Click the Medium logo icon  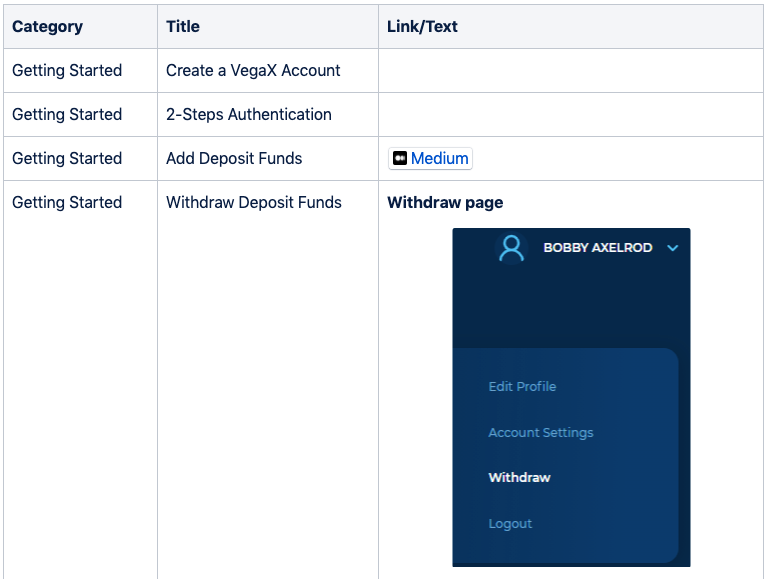[400, 158]
